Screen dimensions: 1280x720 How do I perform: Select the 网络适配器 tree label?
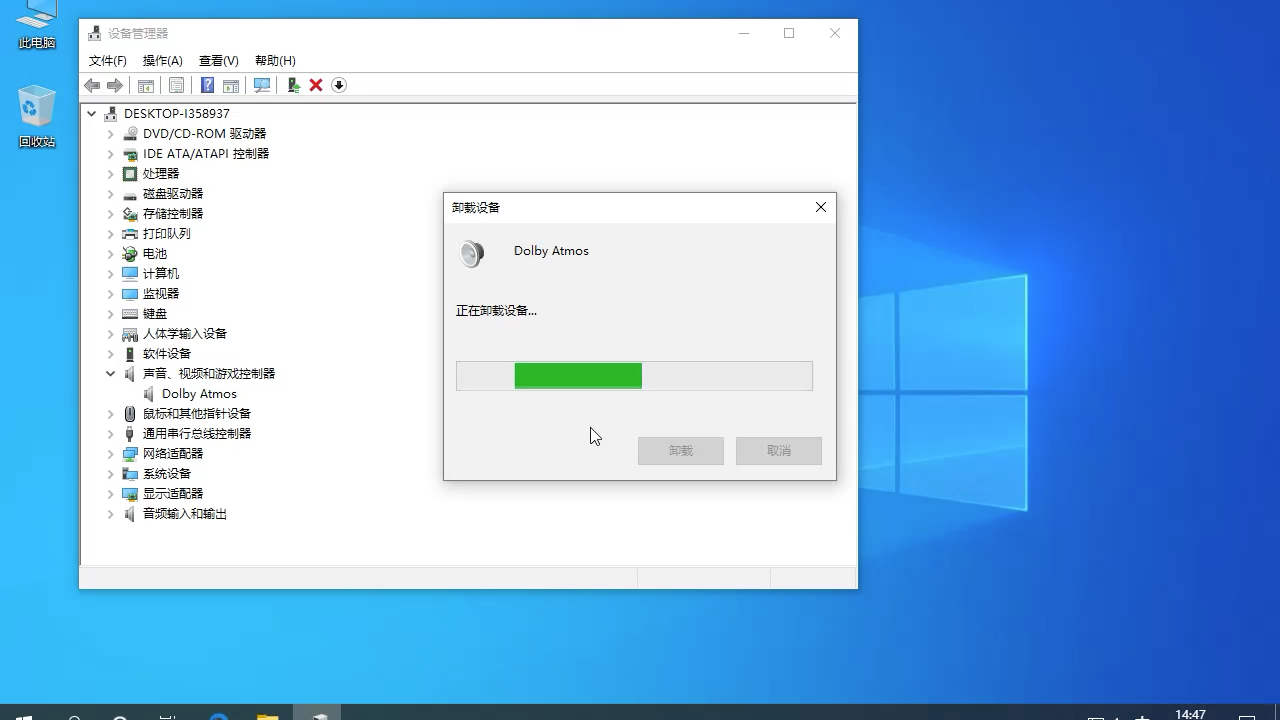point(173,454)
